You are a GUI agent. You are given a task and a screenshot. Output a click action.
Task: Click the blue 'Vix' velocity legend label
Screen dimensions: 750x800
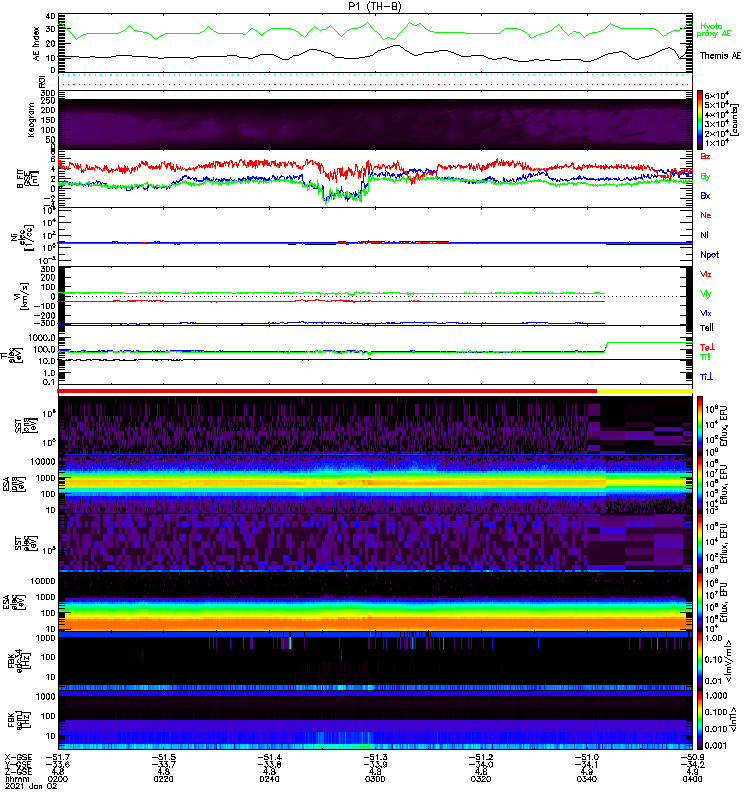705,314
